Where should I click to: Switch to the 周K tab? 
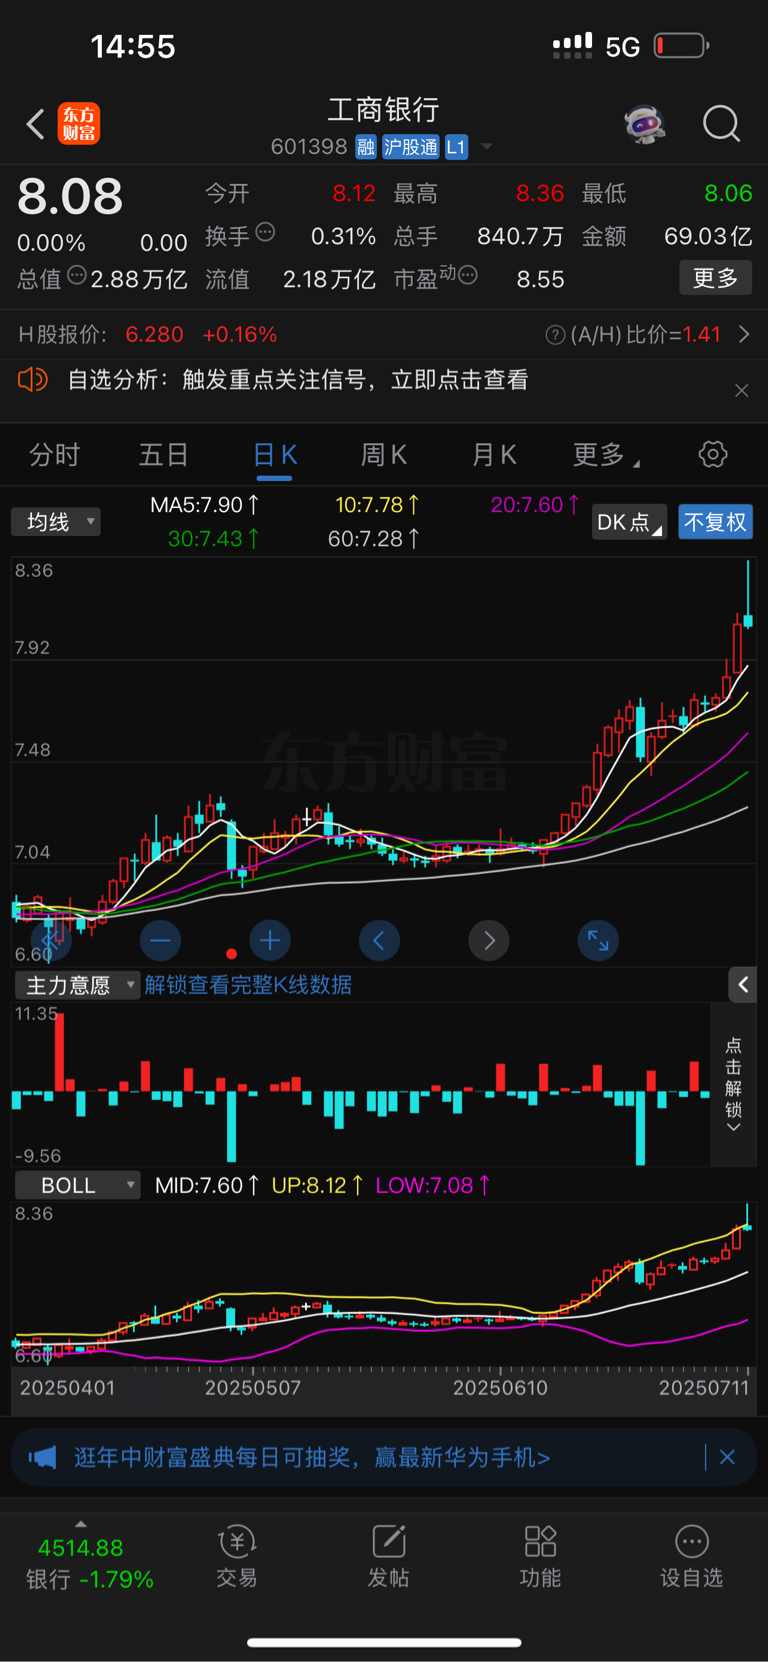(384, 455)
